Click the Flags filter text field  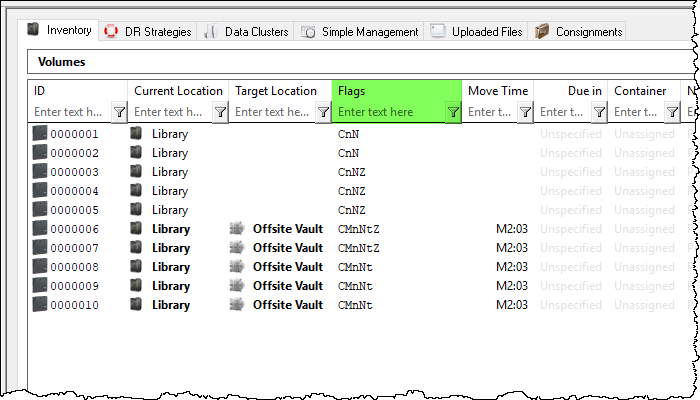click(x=389, y=112)
